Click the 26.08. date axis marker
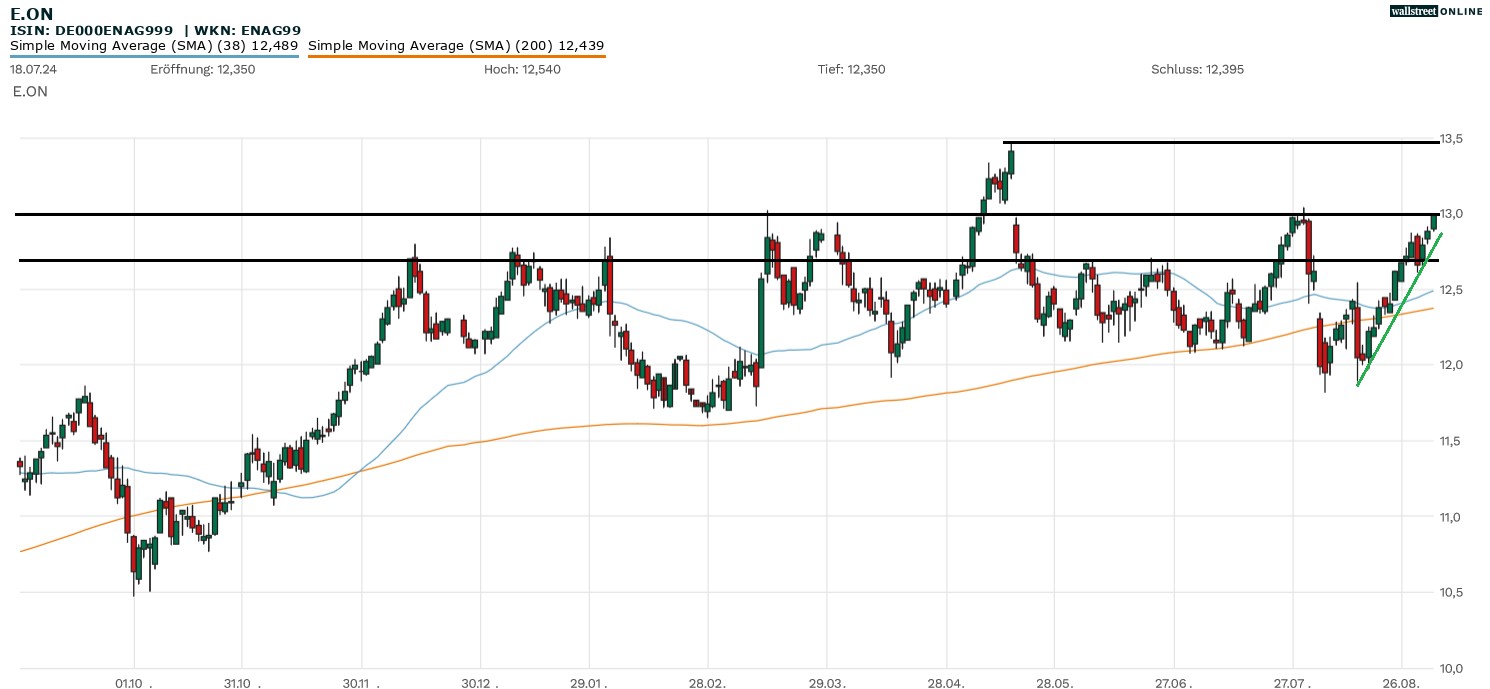 1401,683
